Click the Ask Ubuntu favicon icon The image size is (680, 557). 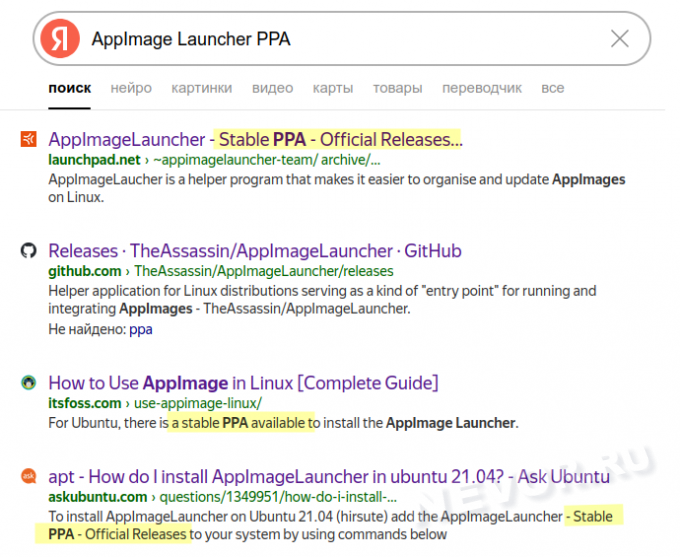(x=29, y=476)
